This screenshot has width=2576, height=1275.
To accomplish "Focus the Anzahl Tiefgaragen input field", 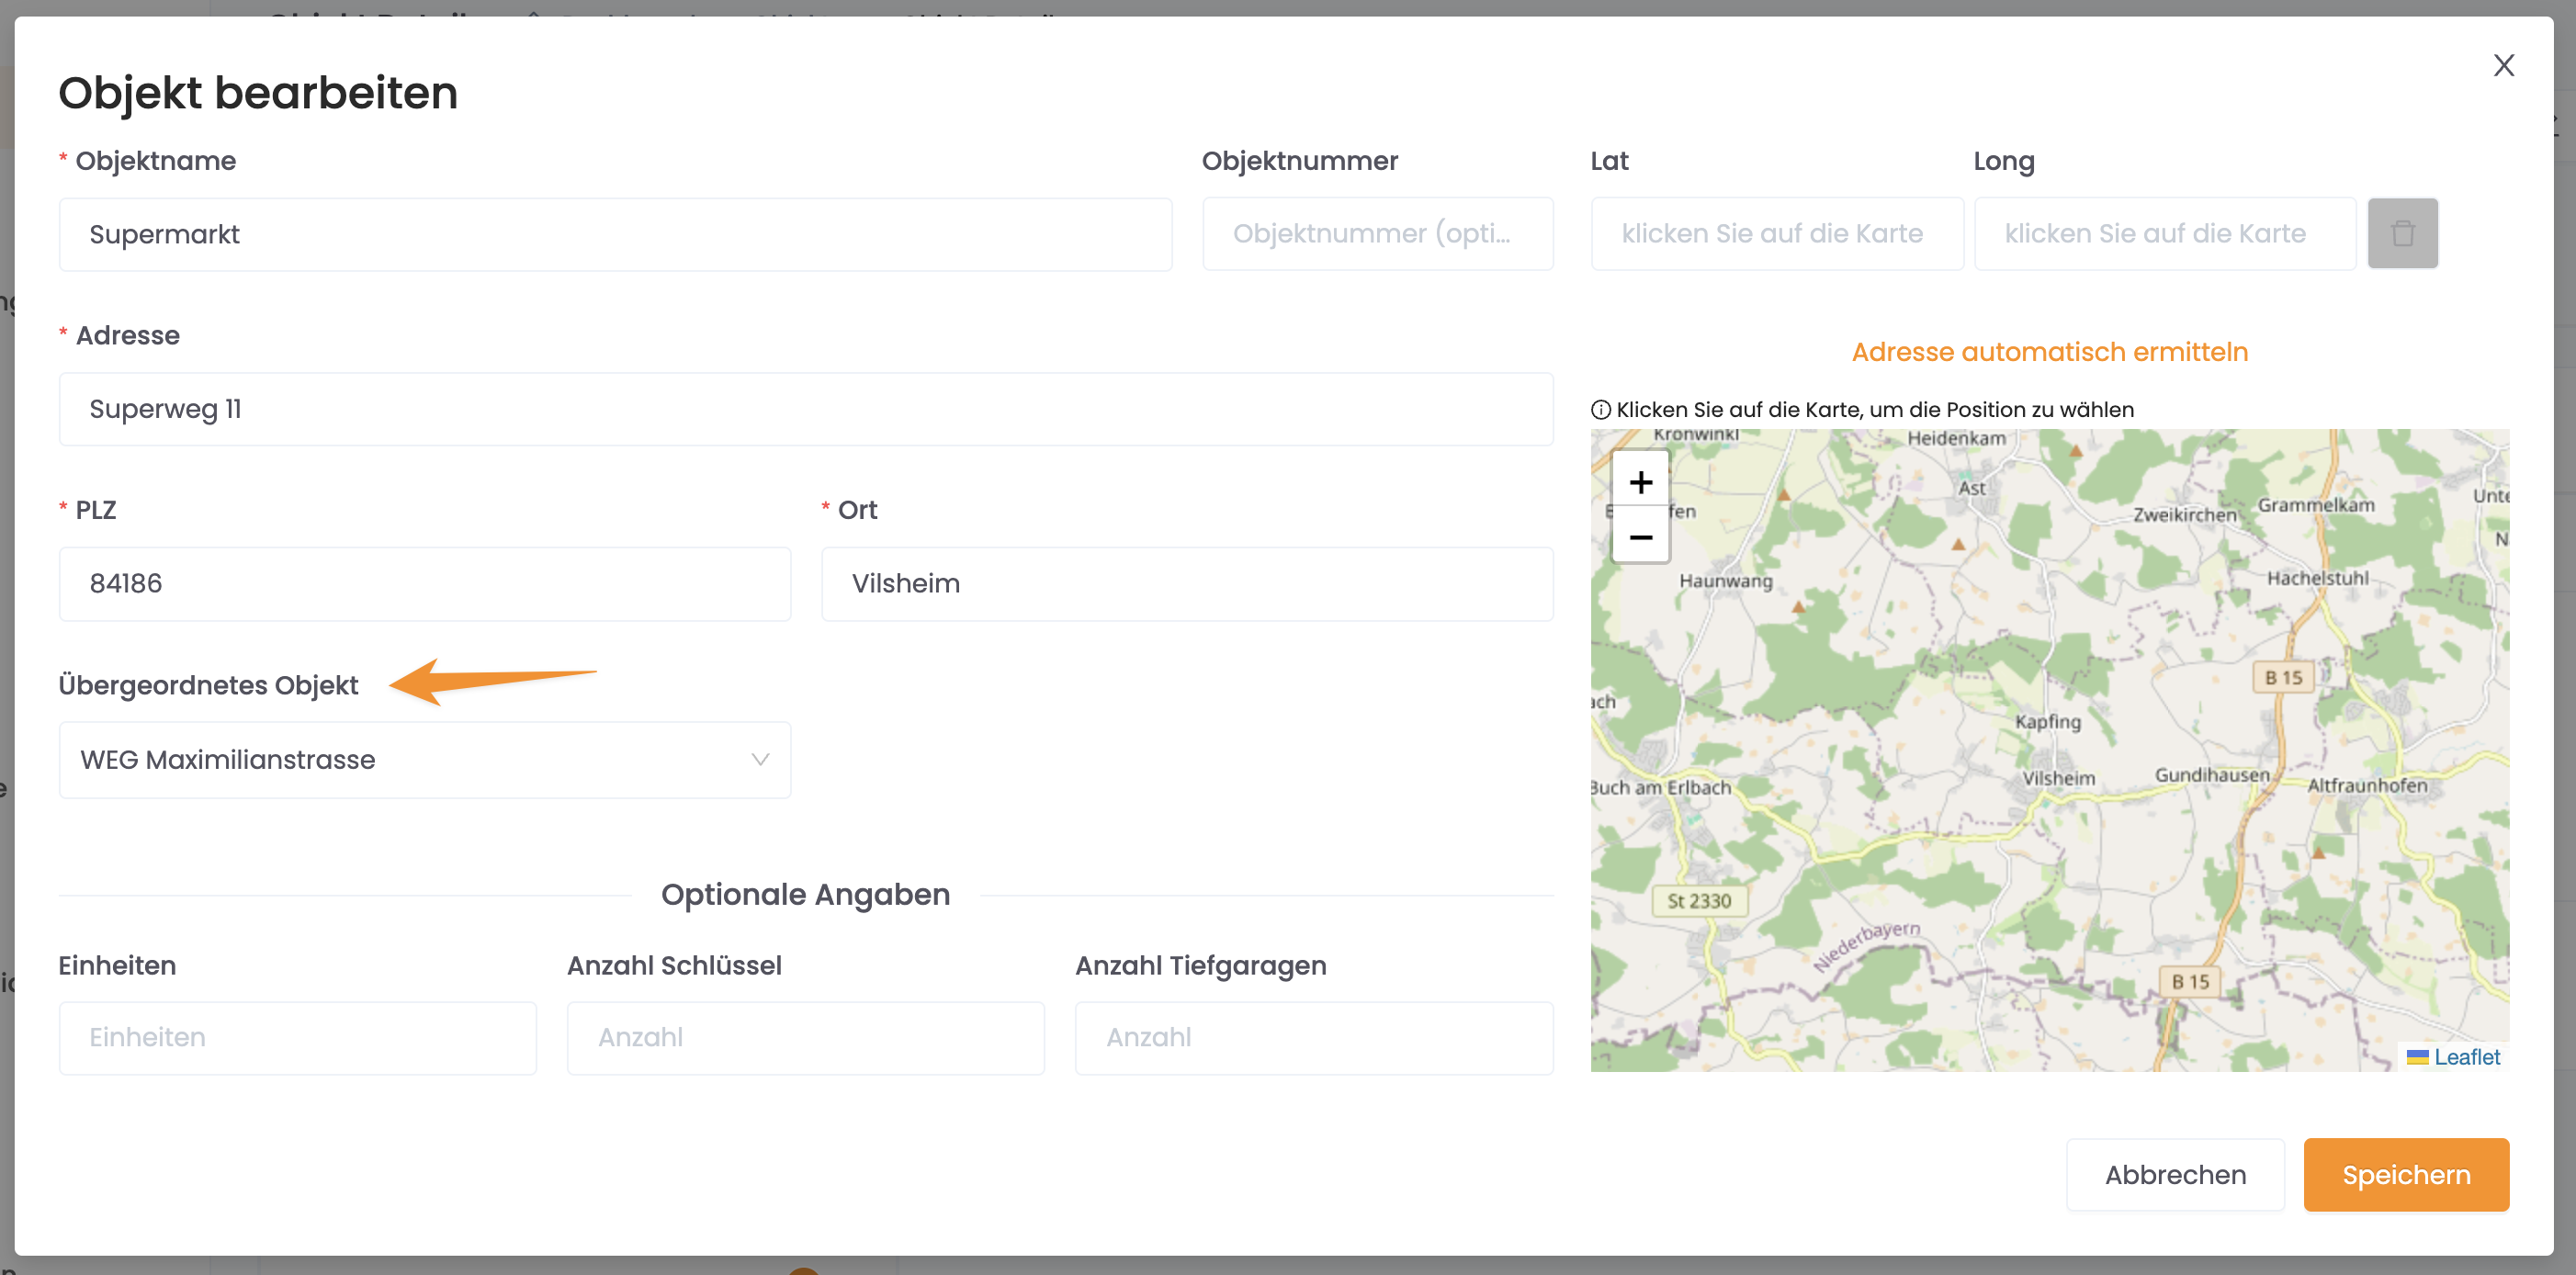I will tap(1314, 1038).
